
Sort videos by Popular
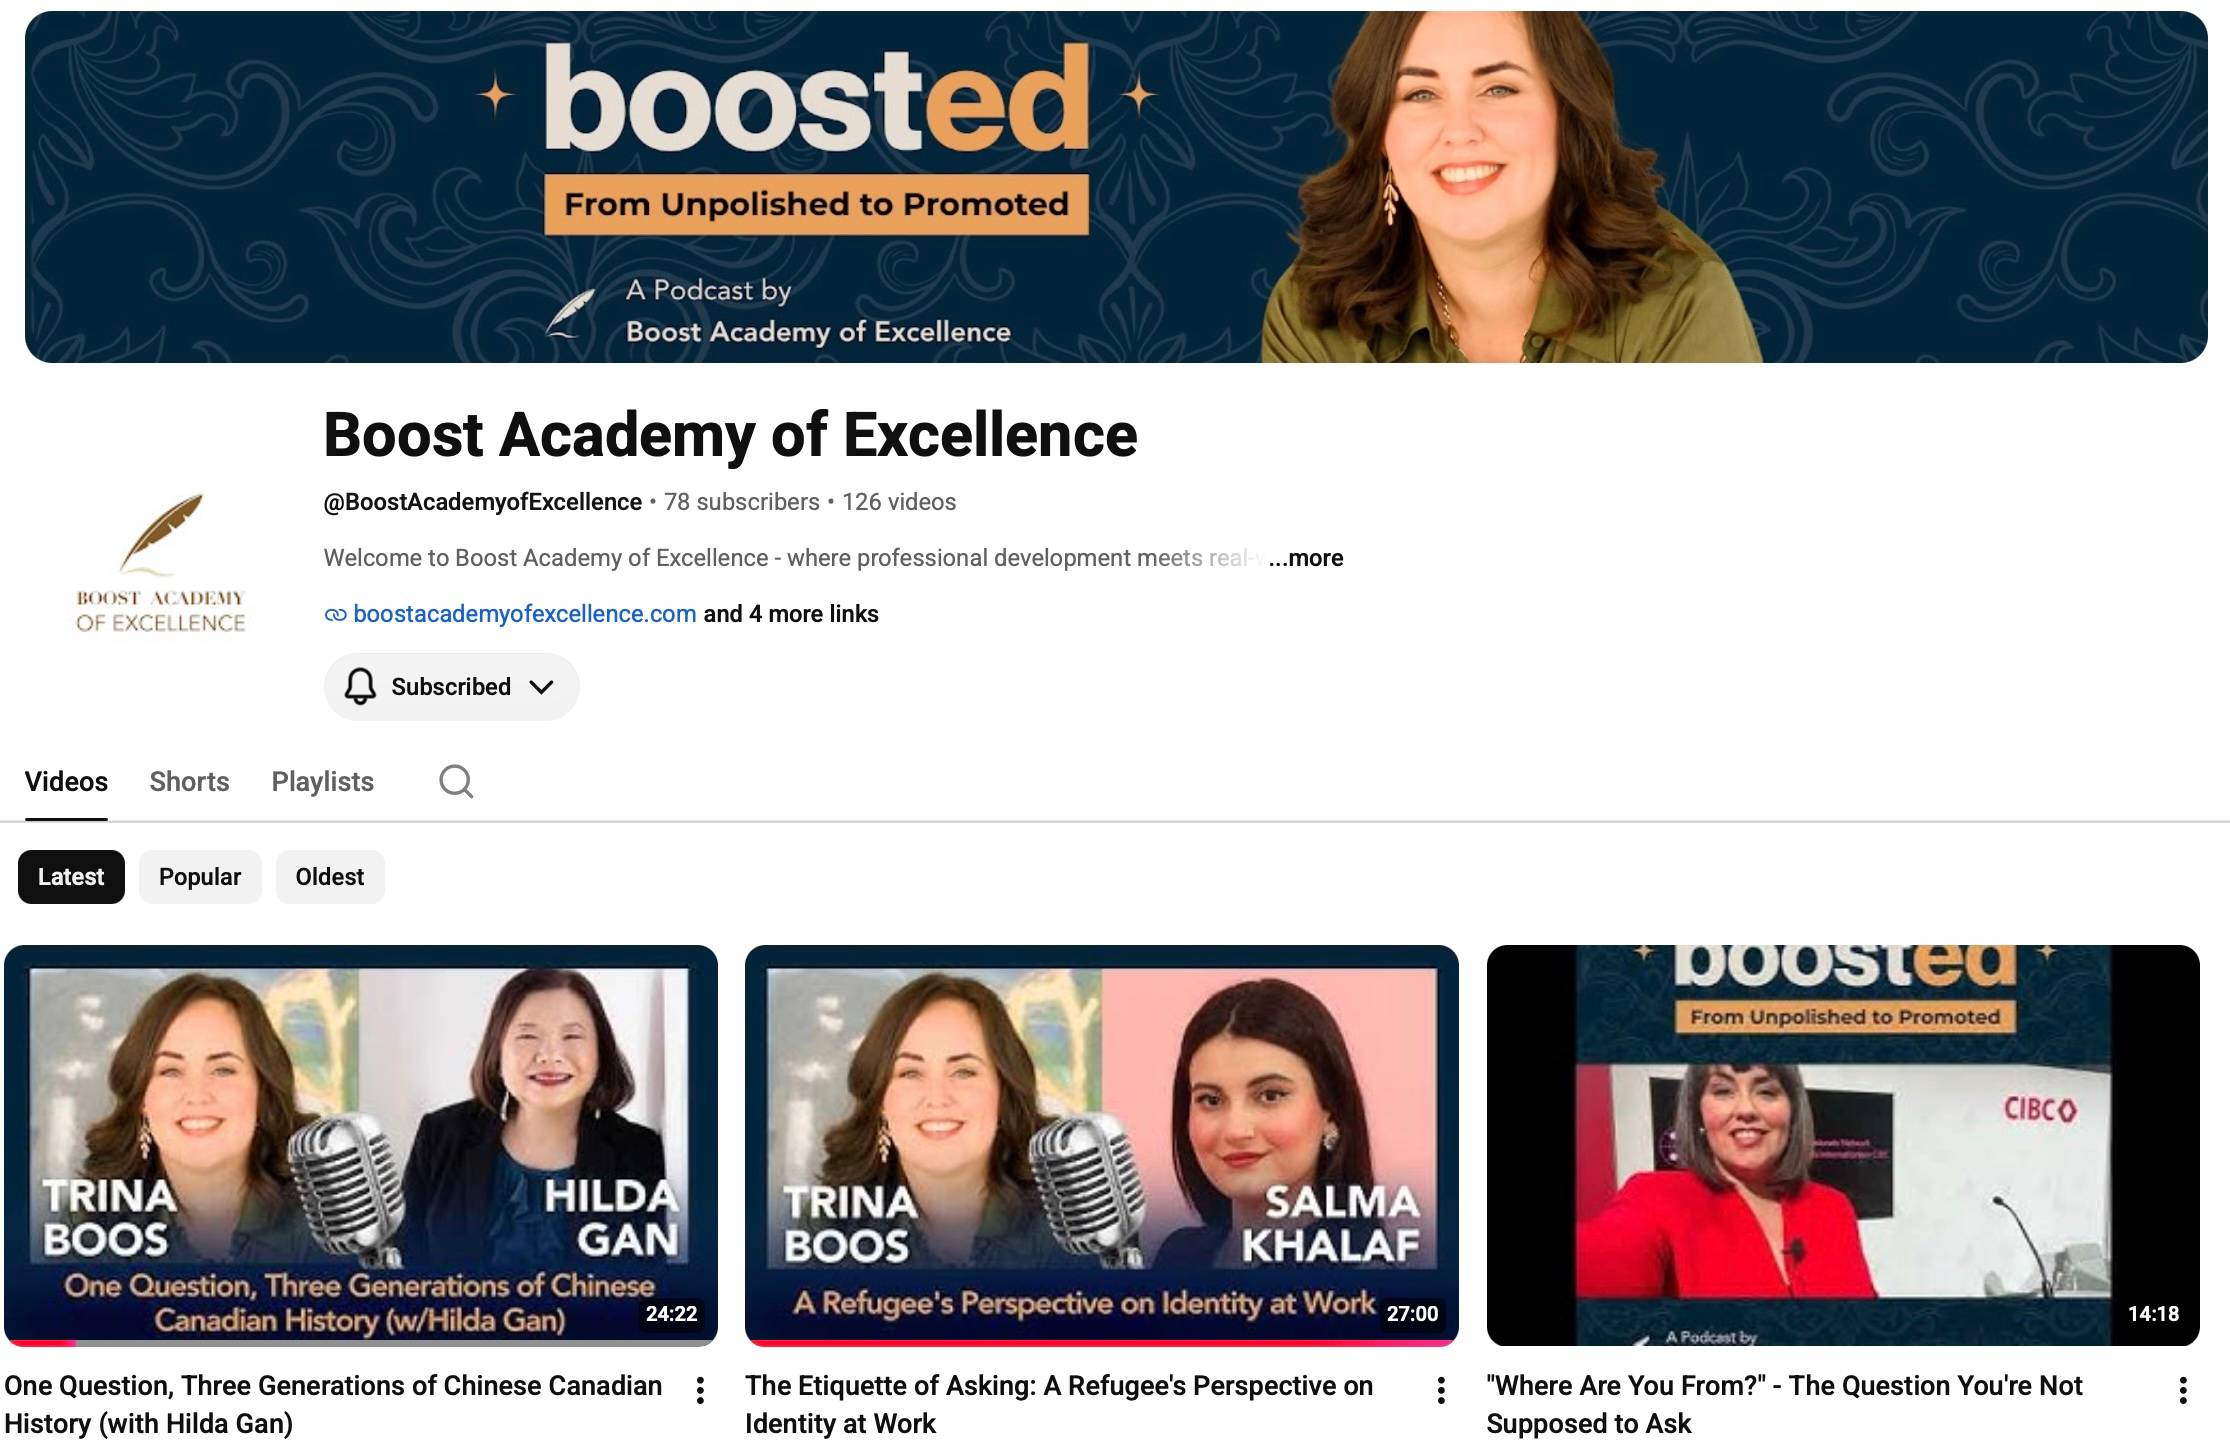(200, 877)
